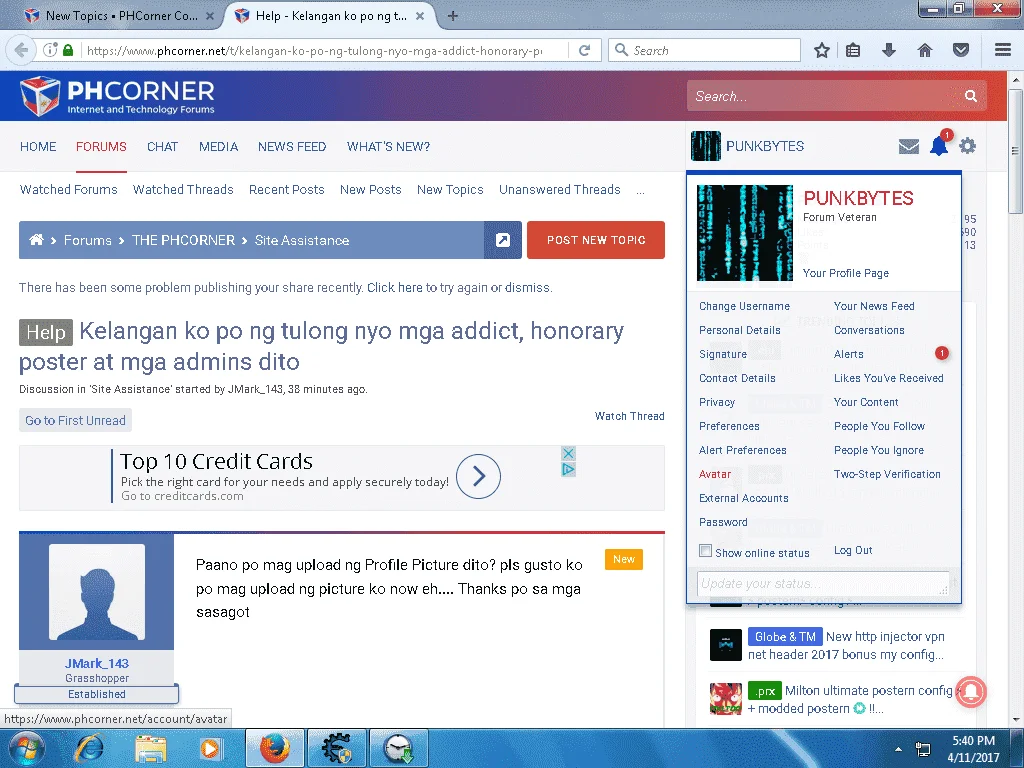This screenshot has height=768, width=1024.
Task: Switch to New Topics browser tab
Action: point(119,16)
